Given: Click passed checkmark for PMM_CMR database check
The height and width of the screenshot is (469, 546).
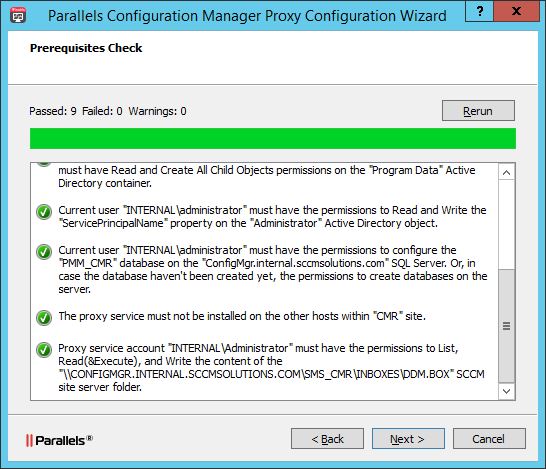Looking at the screenshot, I should coord(44,252).
